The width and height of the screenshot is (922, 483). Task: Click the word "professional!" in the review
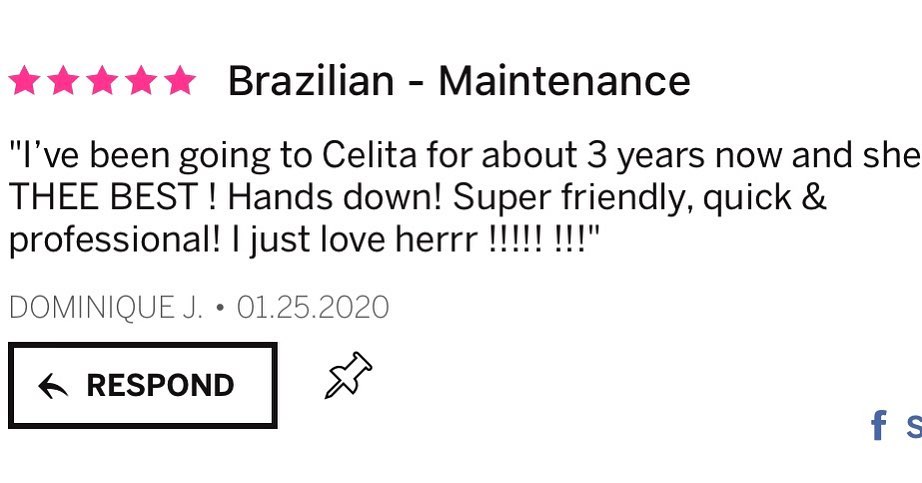[114, 242]
